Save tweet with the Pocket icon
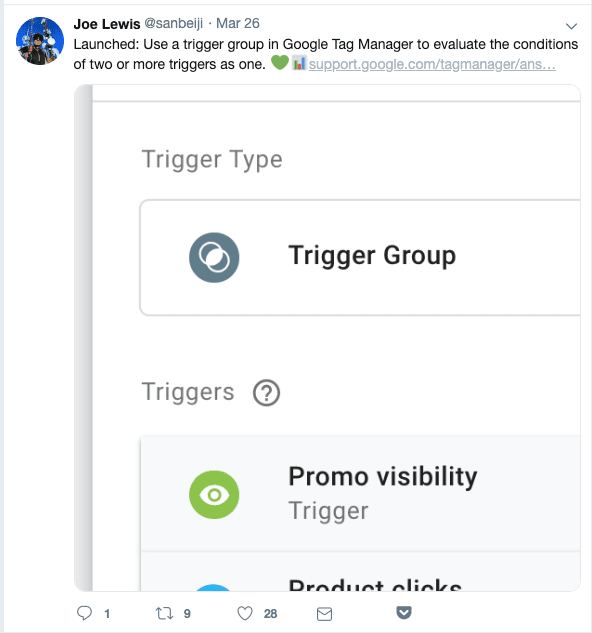Image resolution: width=592 pixels, height=633 pixels. coord(404,612)
